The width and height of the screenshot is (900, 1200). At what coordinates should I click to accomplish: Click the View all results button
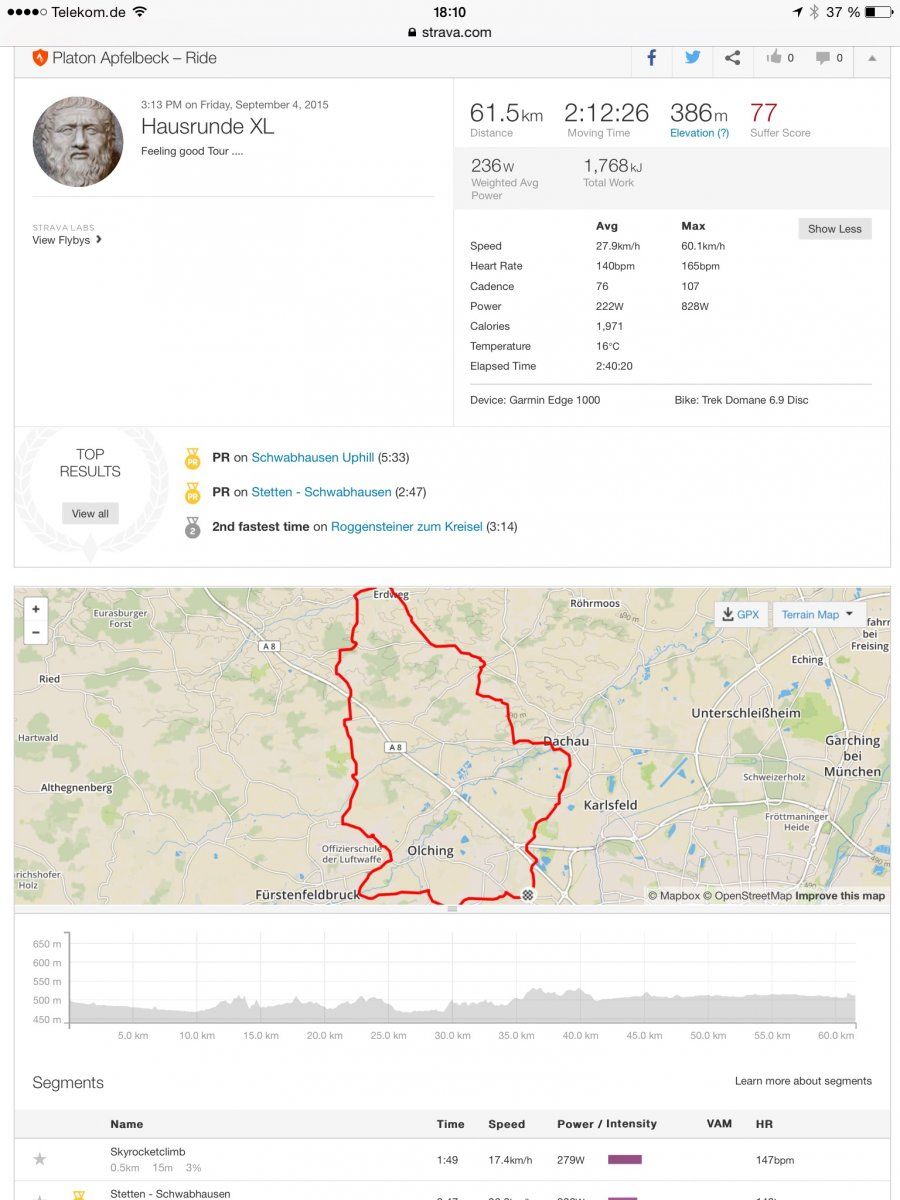[90, 513]
